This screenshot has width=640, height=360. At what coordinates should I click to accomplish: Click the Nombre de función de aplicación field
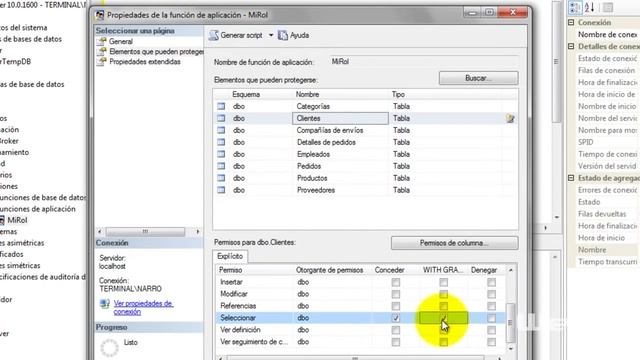coord(424,62)
